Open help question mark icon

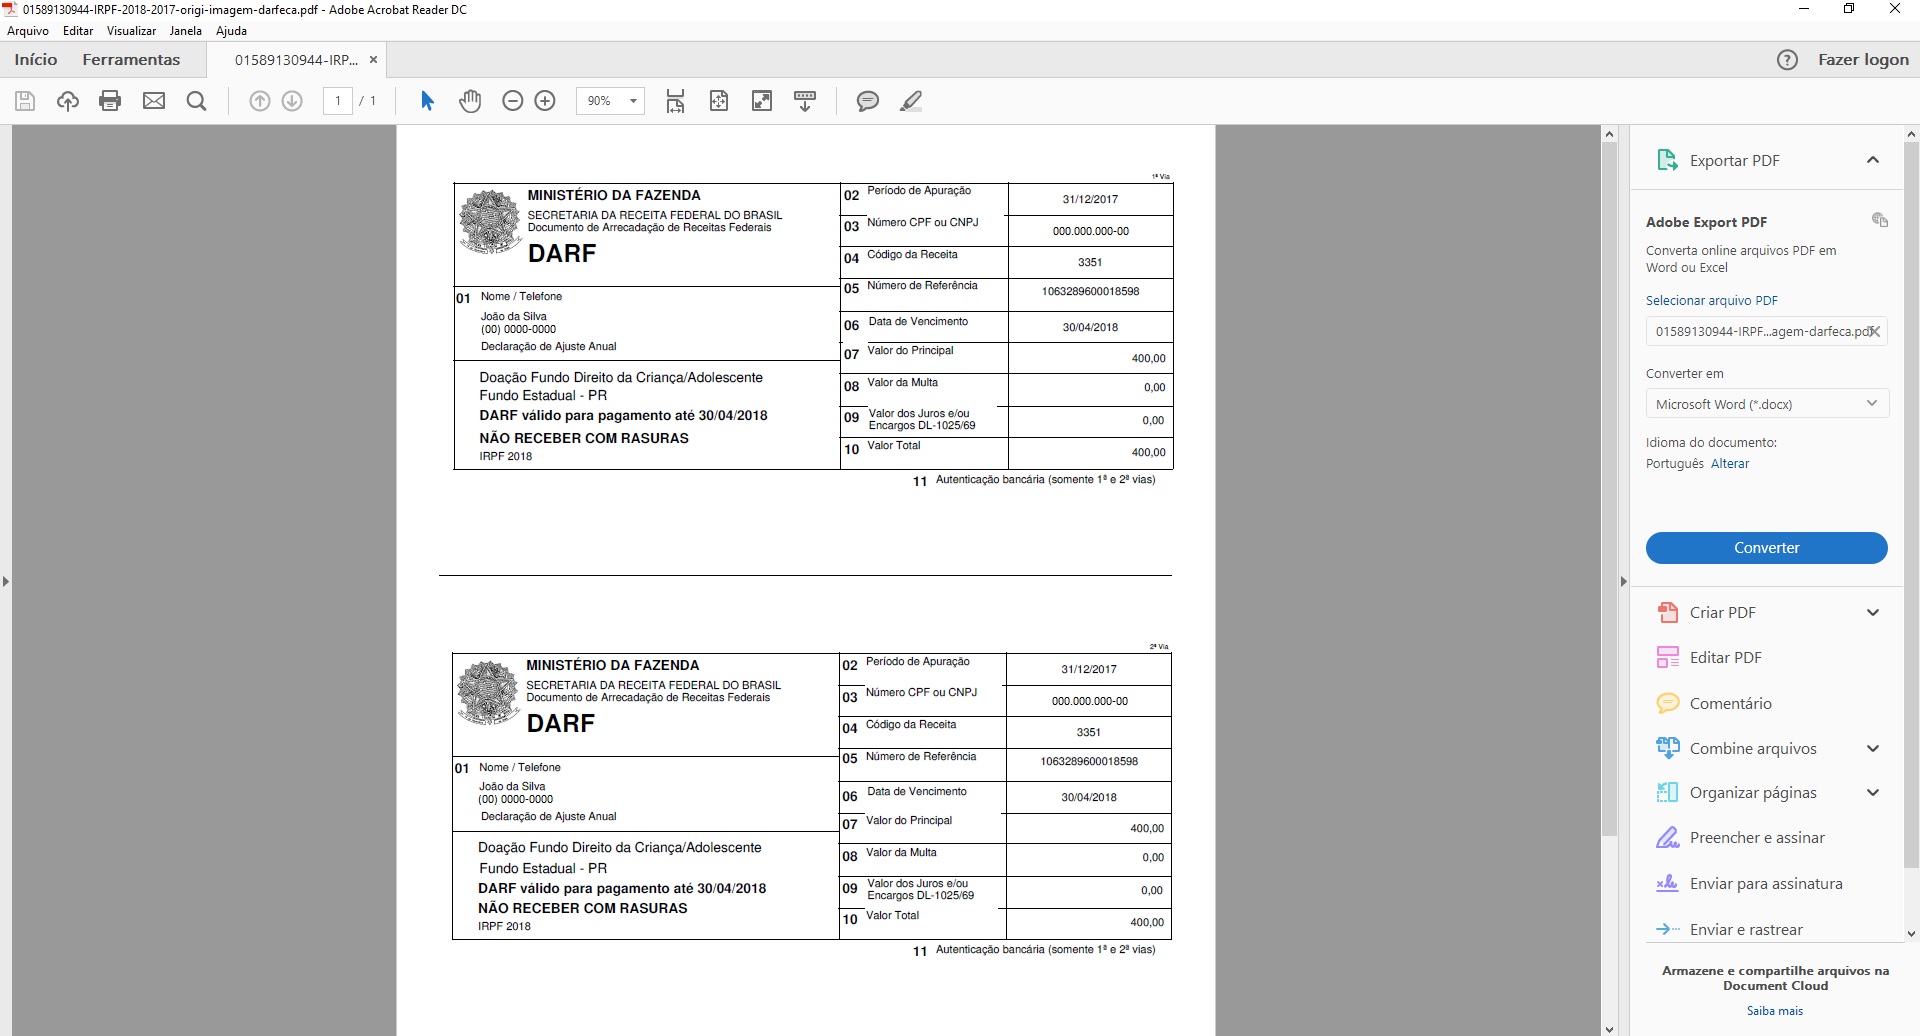click(1787, 60)
